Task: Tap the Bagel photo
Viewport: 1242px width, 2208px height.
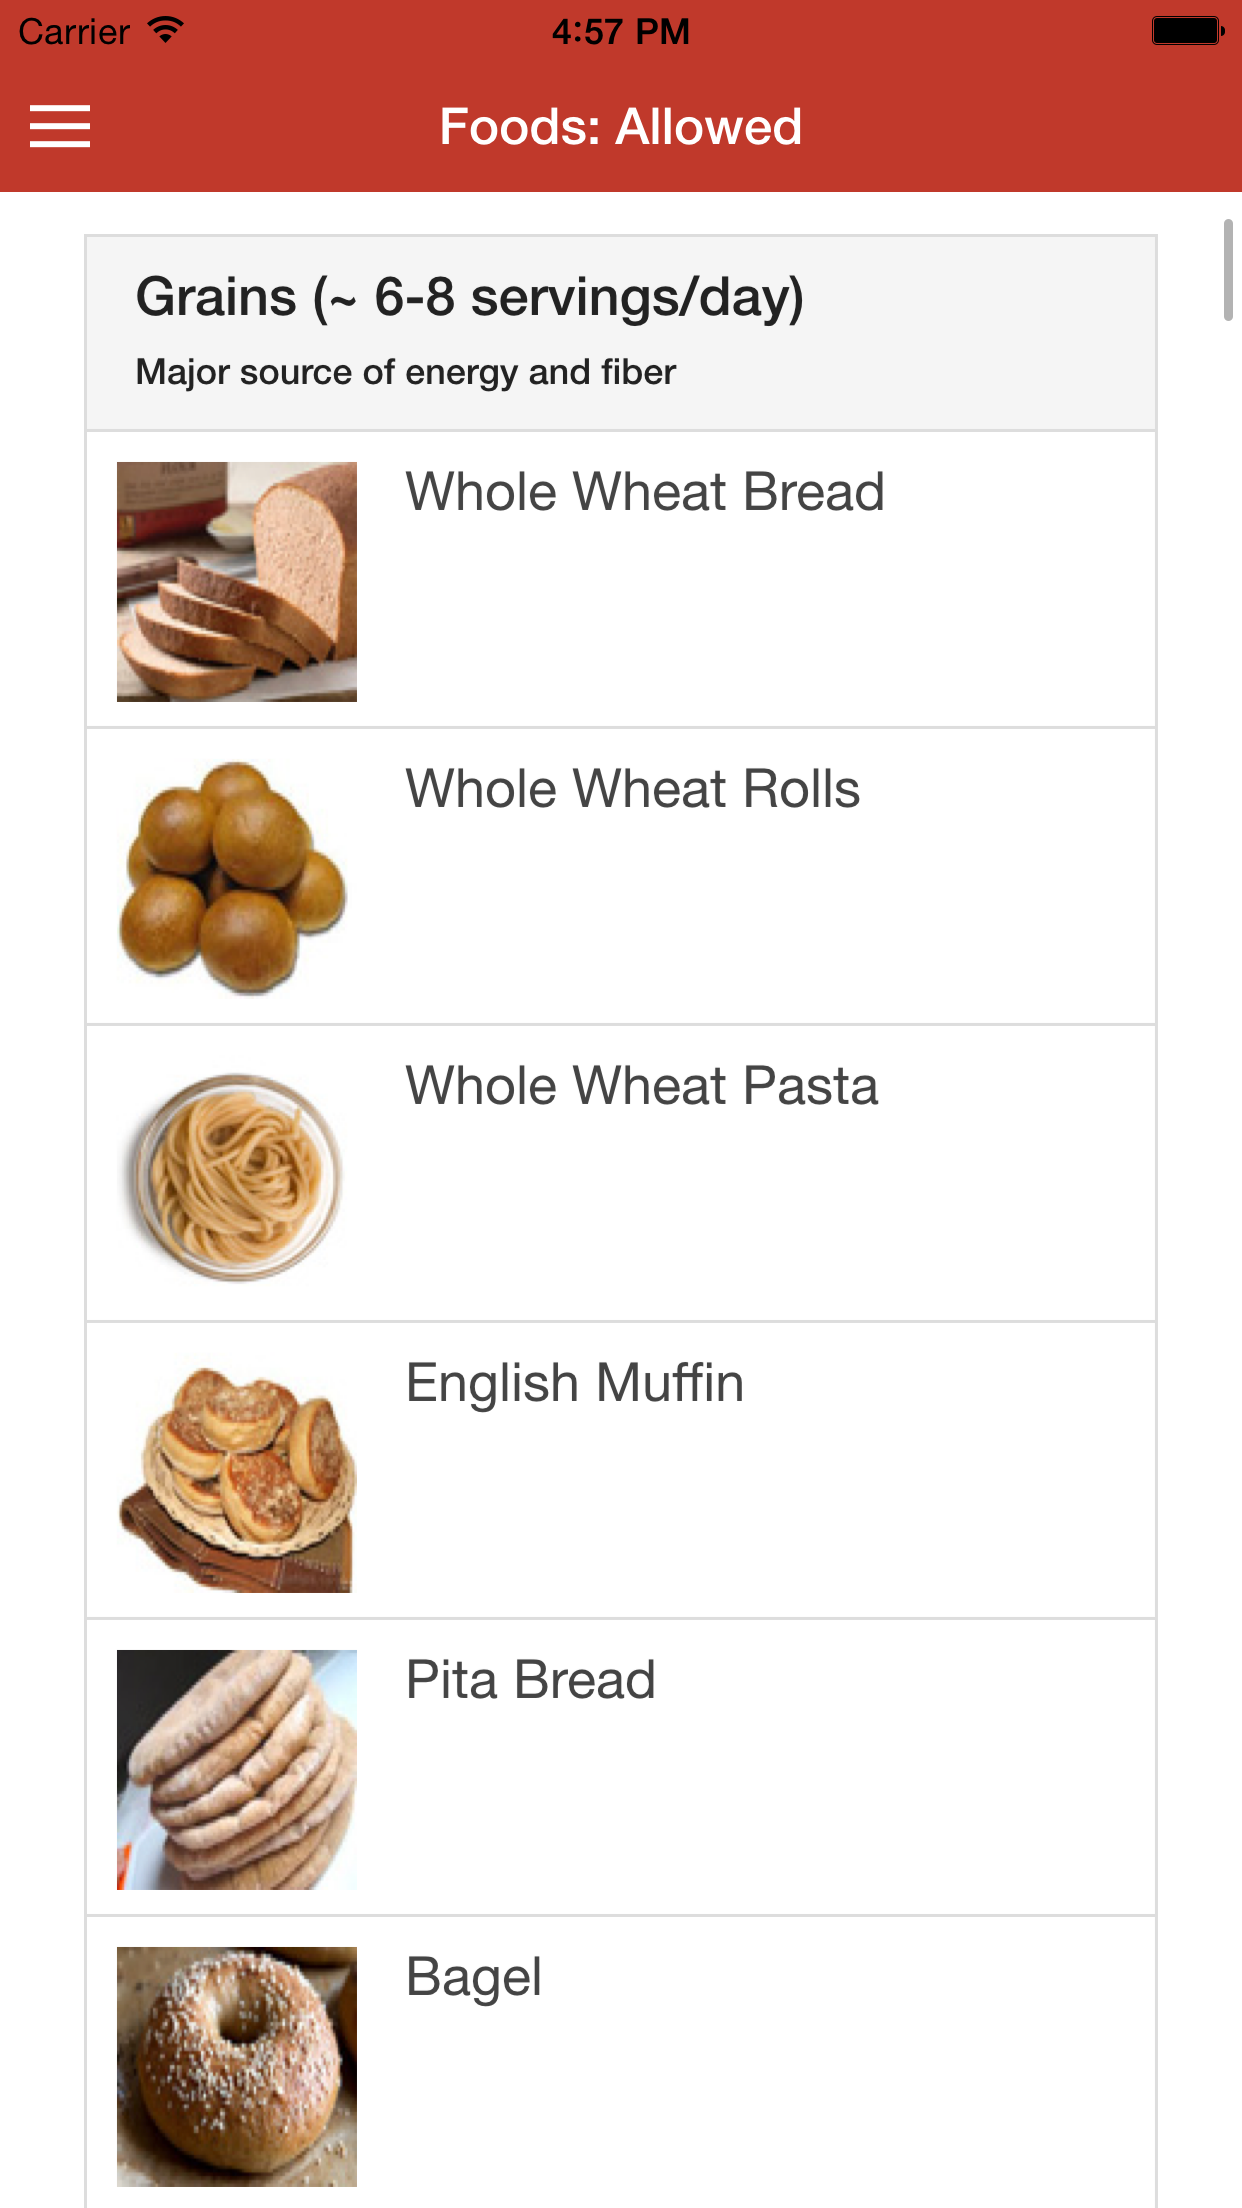Action: 237,2065
